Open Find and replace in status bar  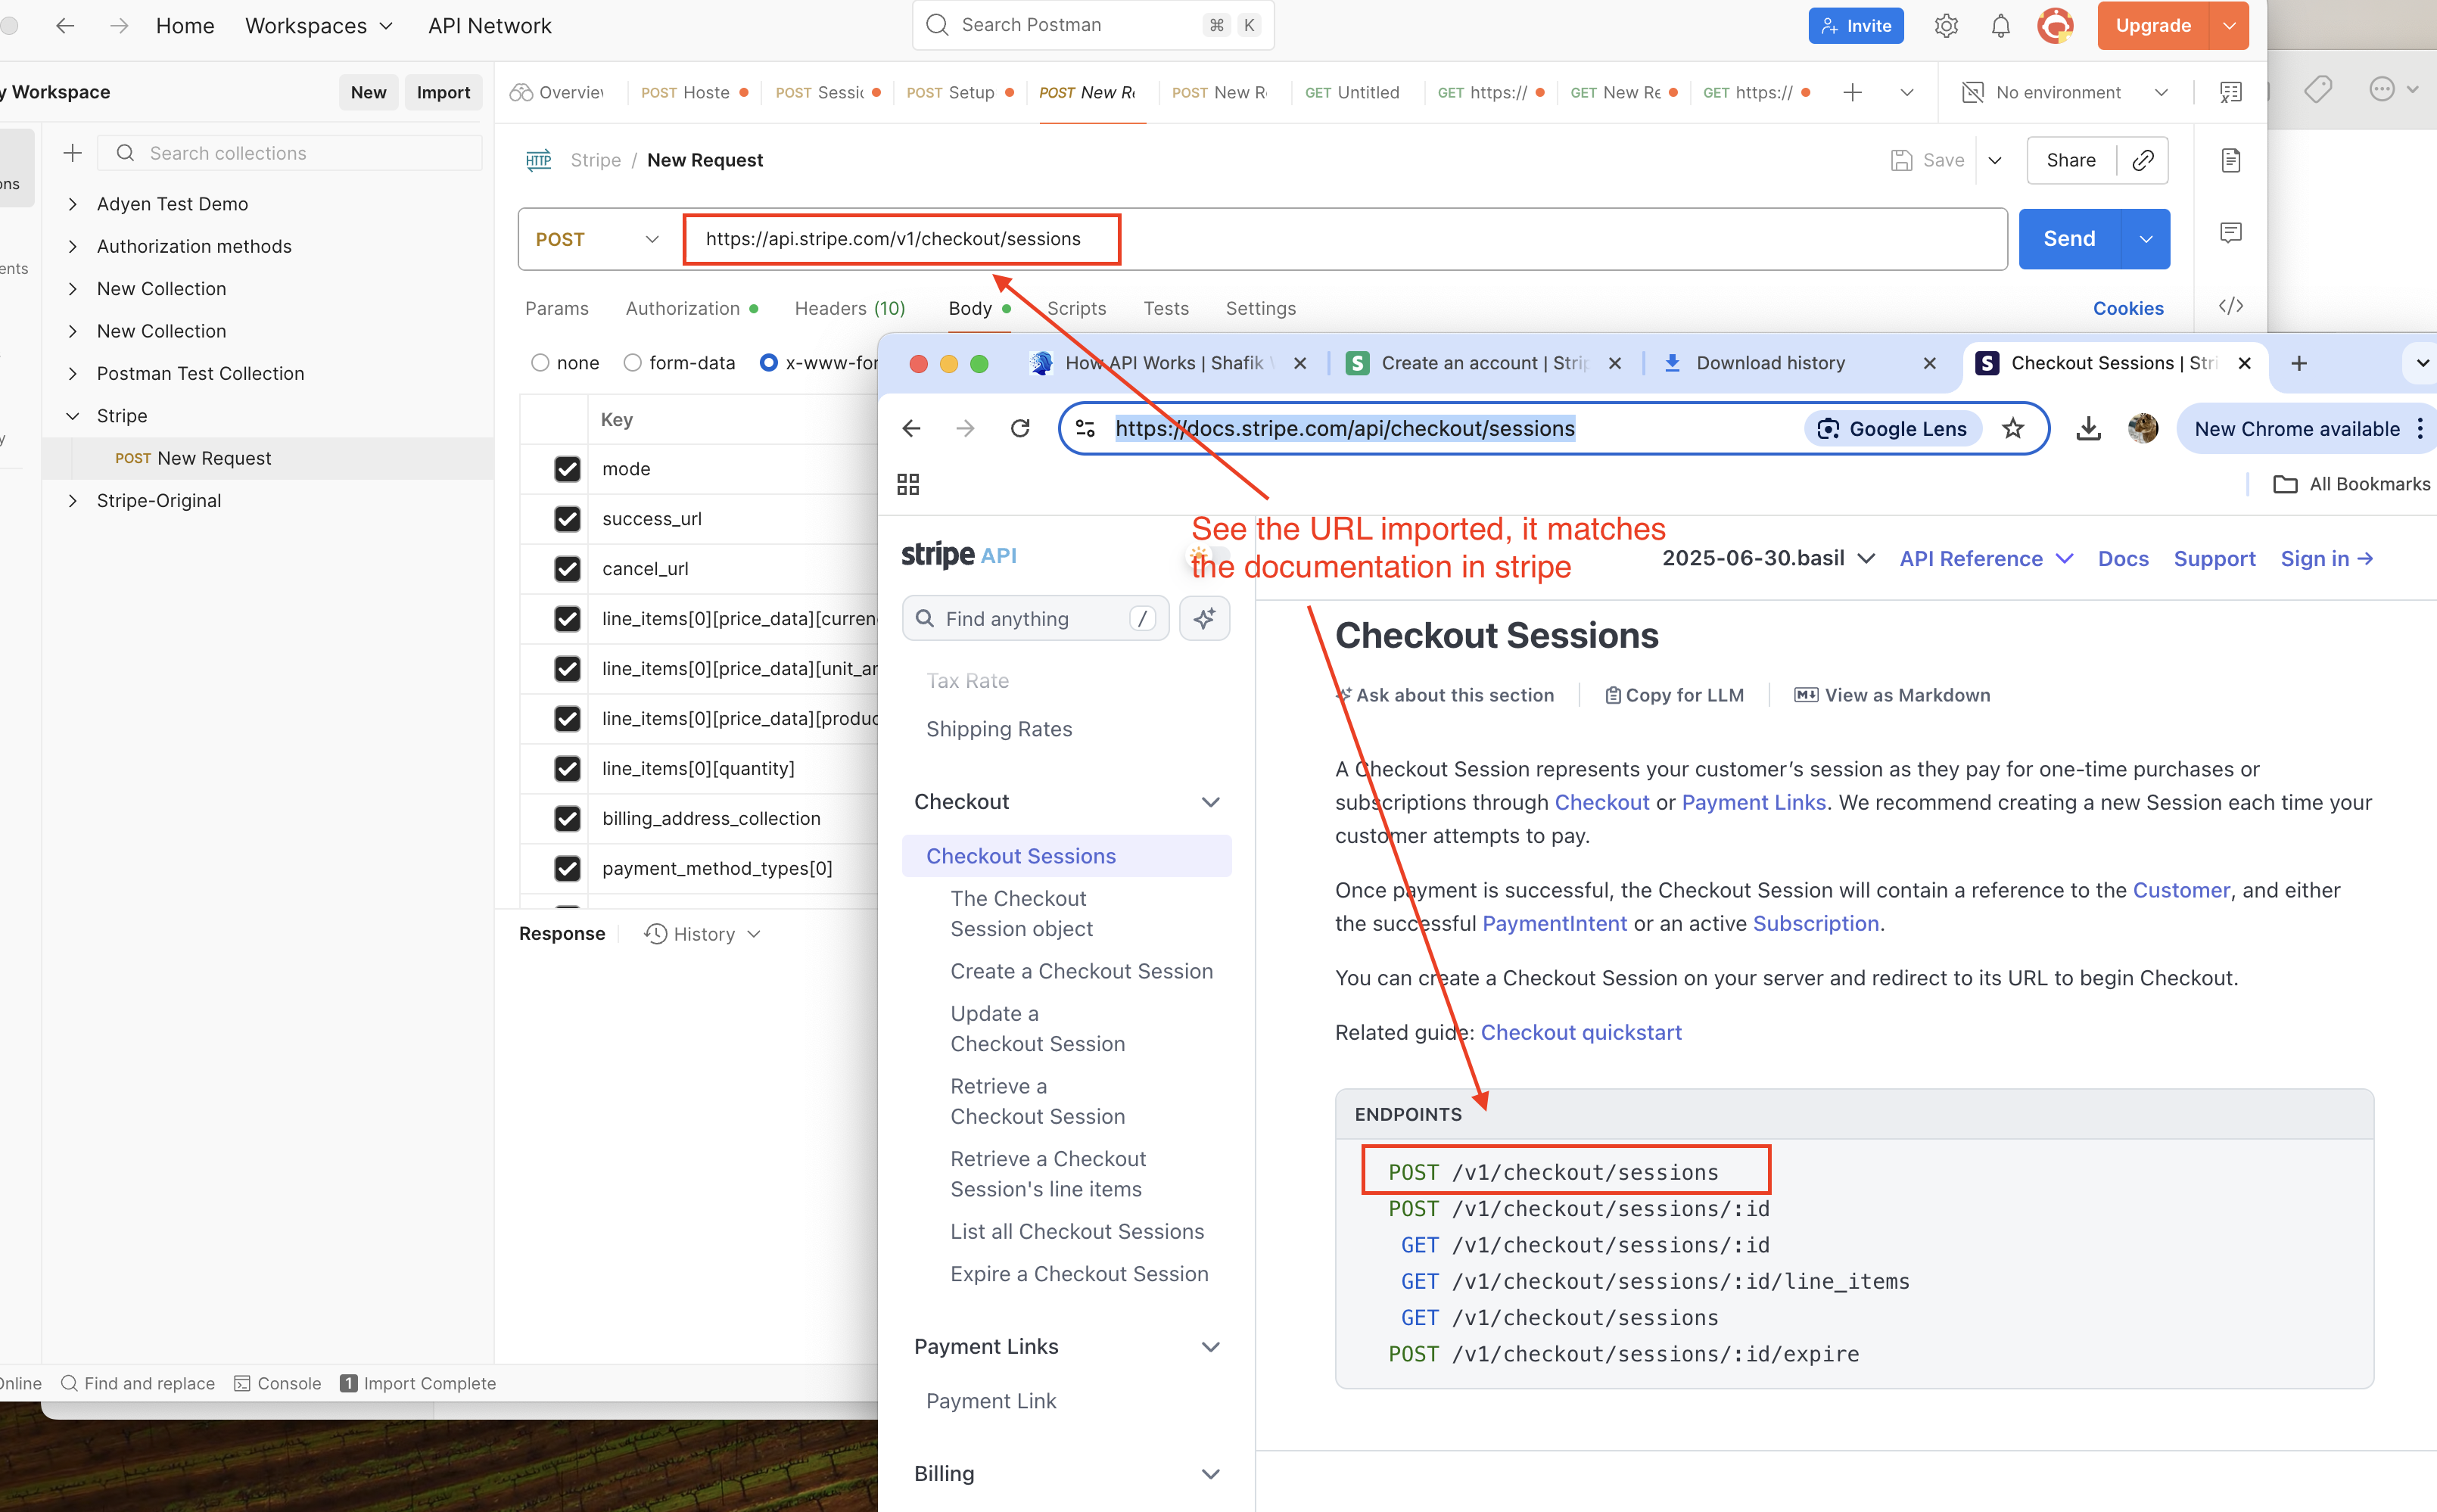pyautogui.click(x=138, y=1383)
